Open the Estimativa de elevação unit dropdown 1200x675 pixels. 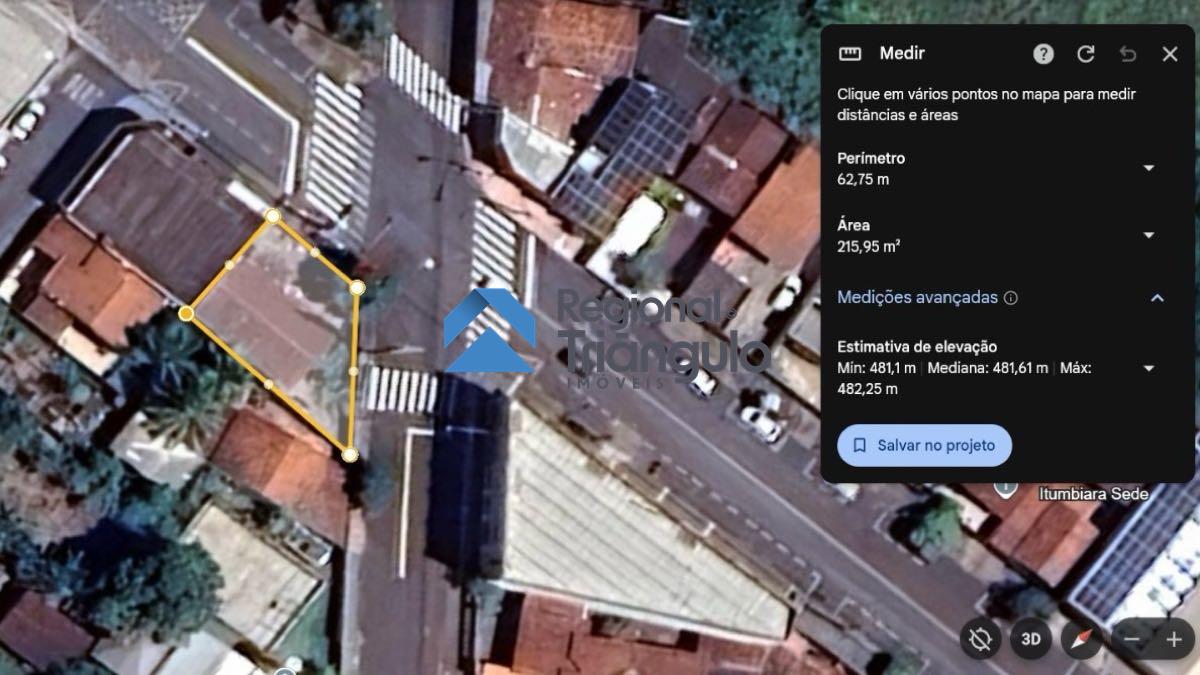click(1148, 368)
